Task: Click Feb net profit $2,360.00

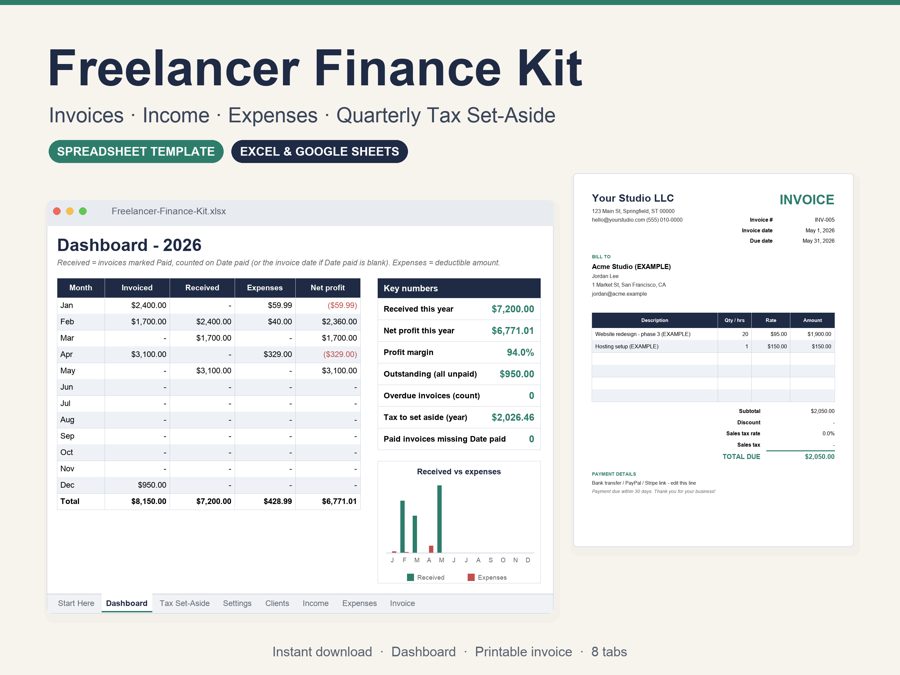Action: (339, 321)
